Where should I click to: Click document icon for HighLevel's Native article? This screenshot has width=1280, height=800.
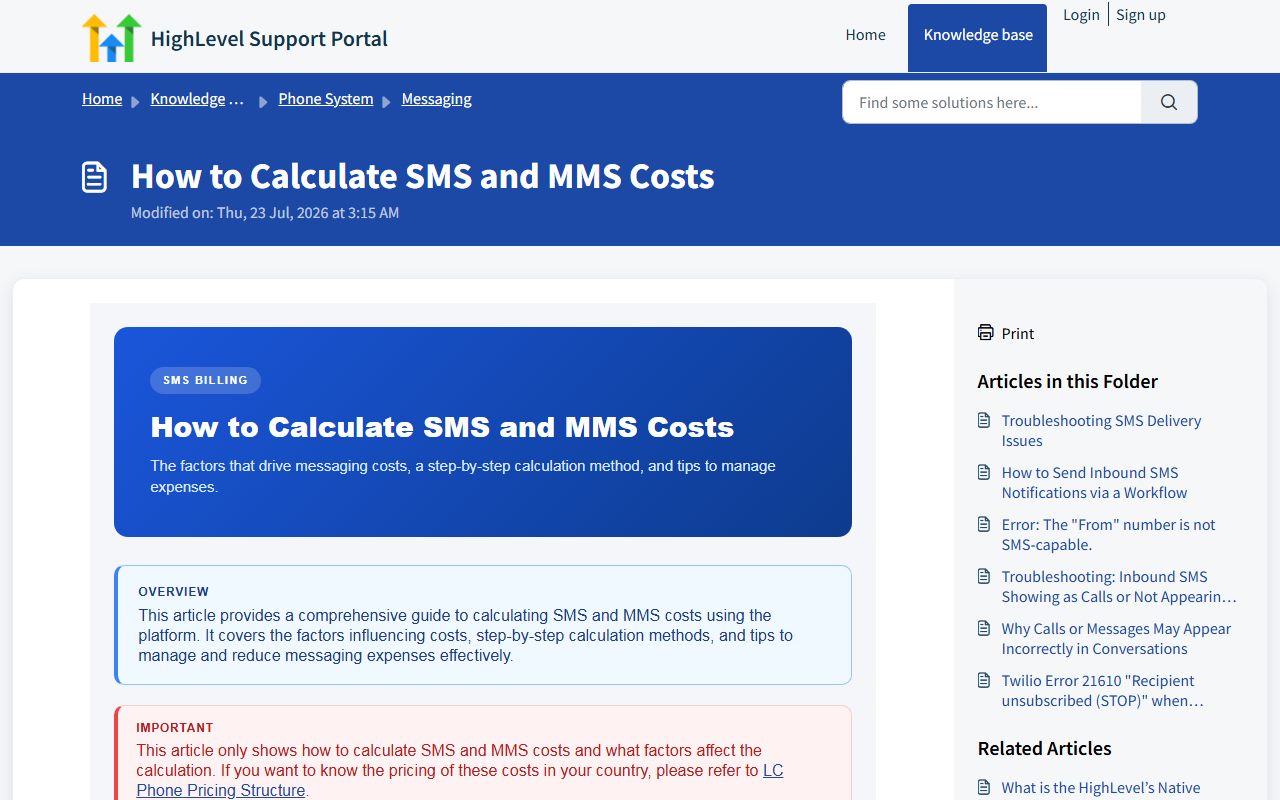[x=984, y=788]
